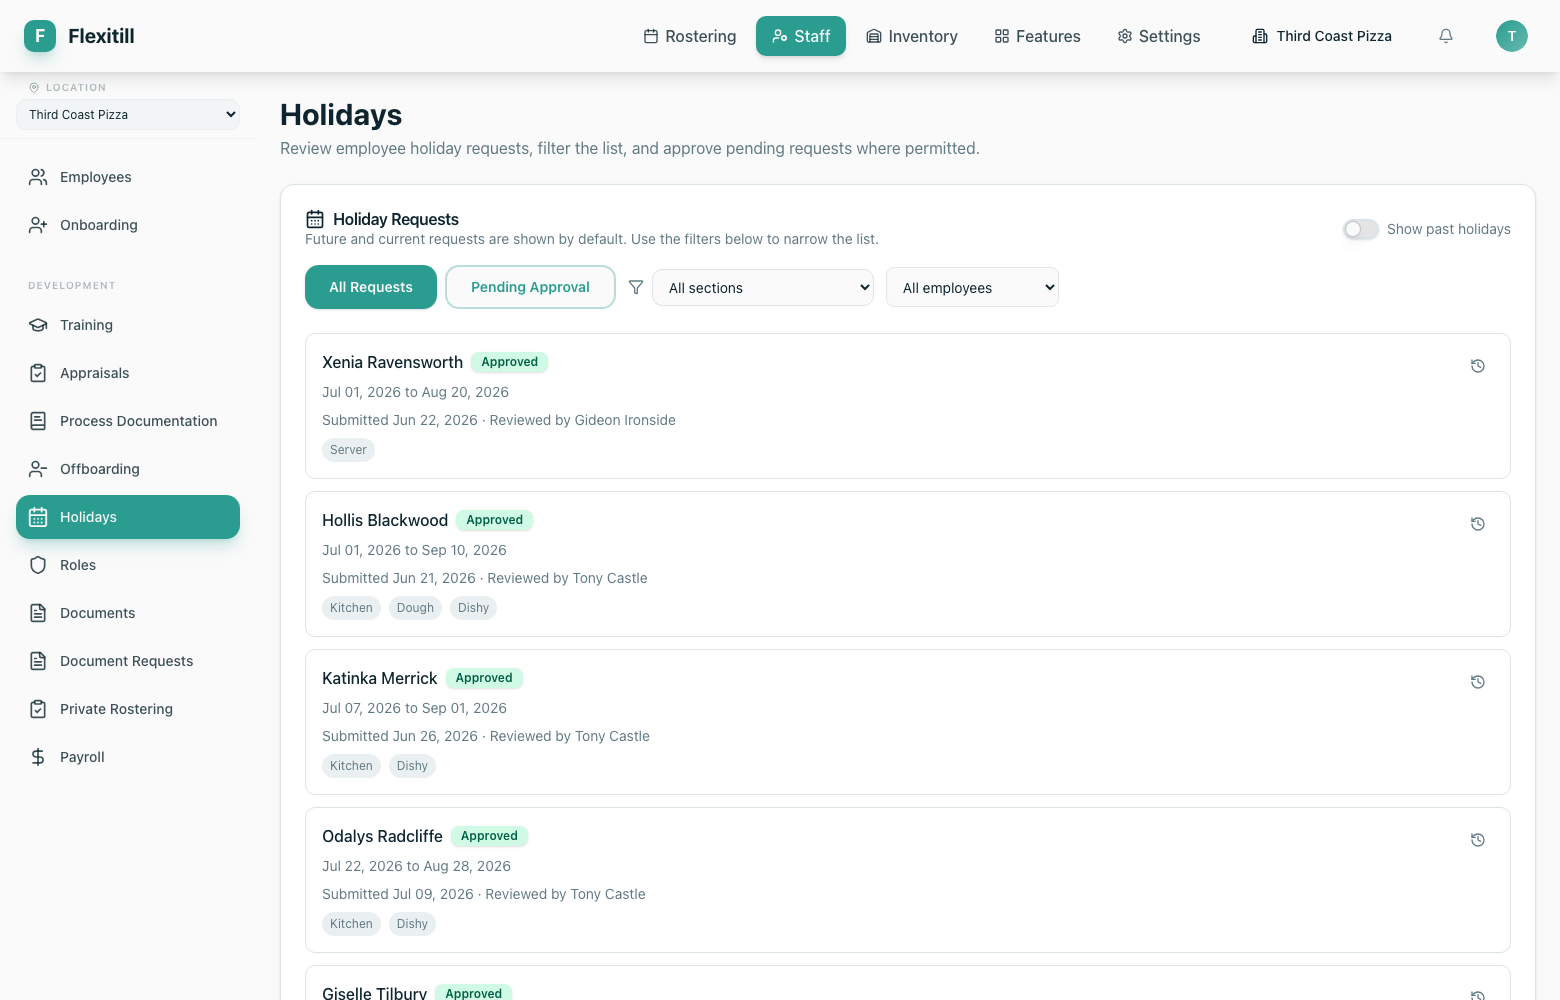Click the Payroll dollar sign icon
Viewport: 1560px width, 1000px height.
[38, 757]
